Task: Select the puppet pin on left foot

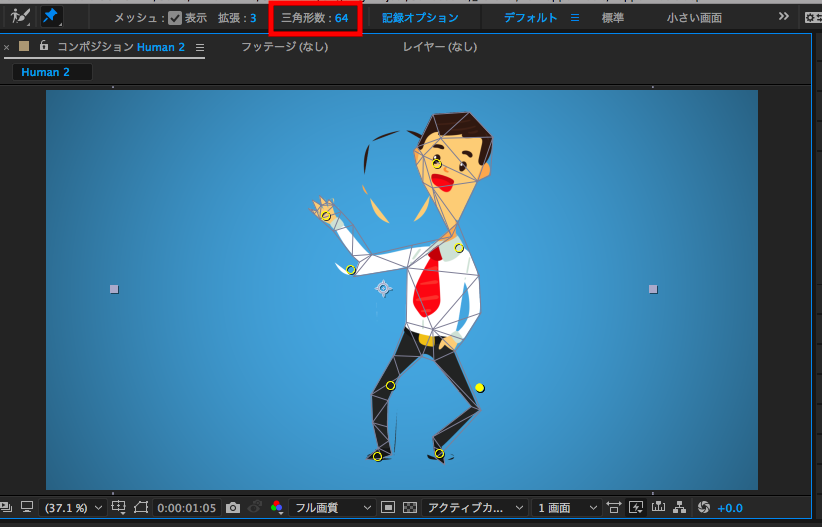Action: pos(377,457)
